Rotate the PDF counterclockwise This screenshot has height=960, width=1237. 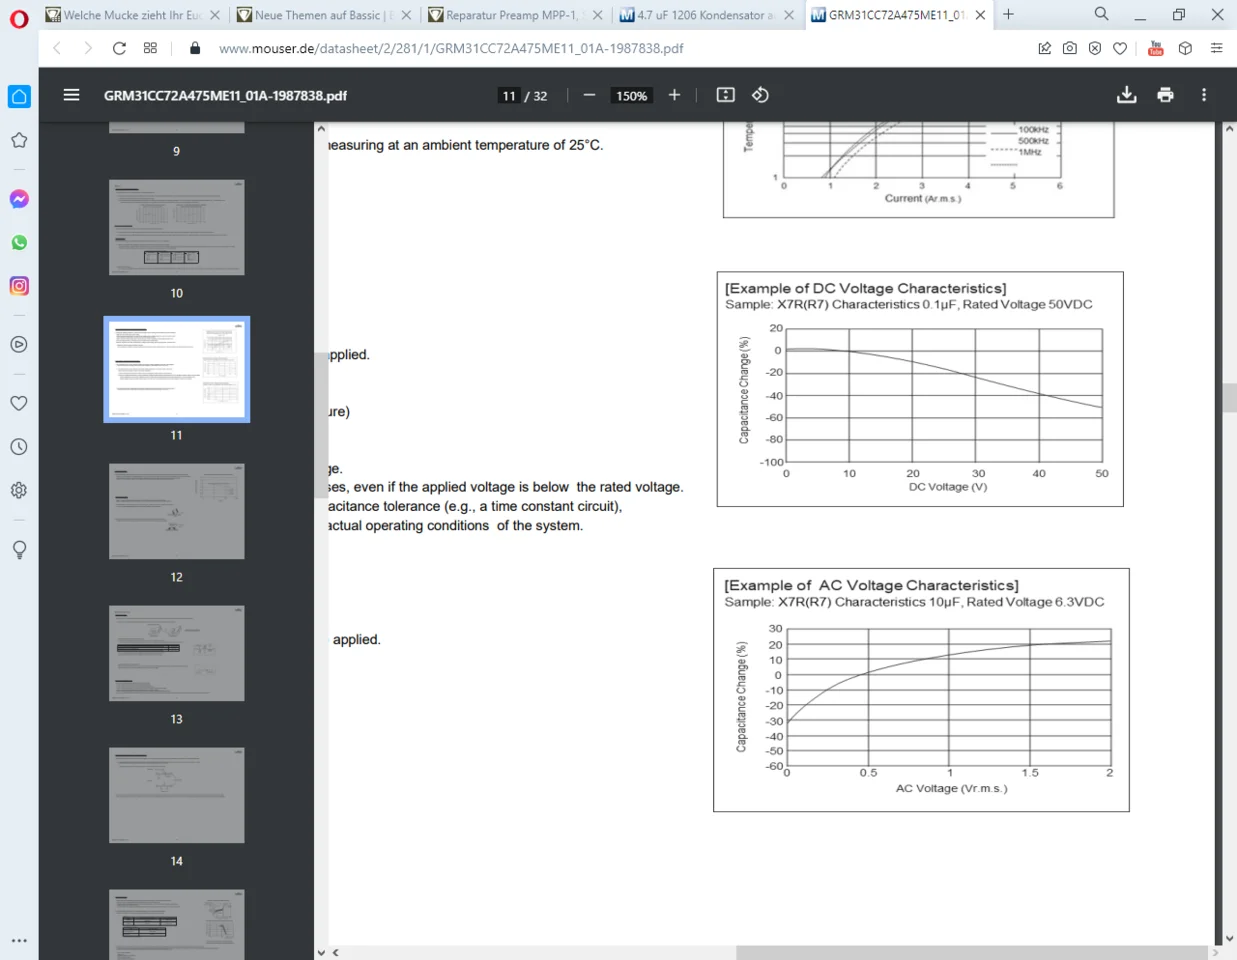[760, 95]
